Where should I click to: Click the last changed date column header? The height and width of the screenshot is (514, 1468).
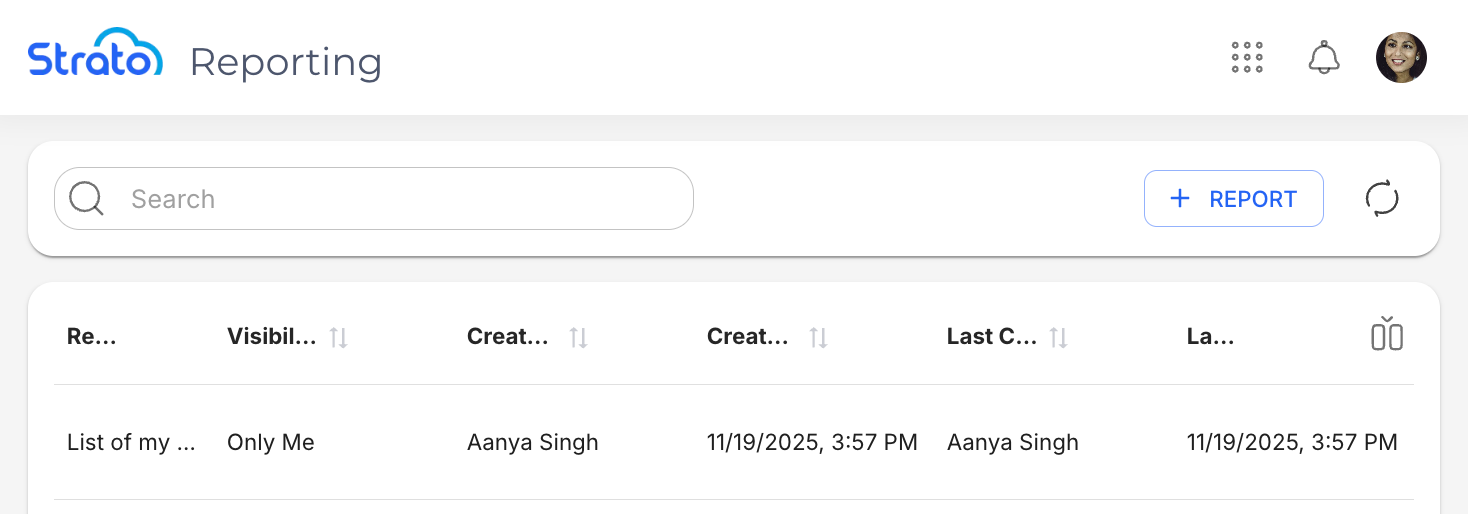tap(1210, 337)
